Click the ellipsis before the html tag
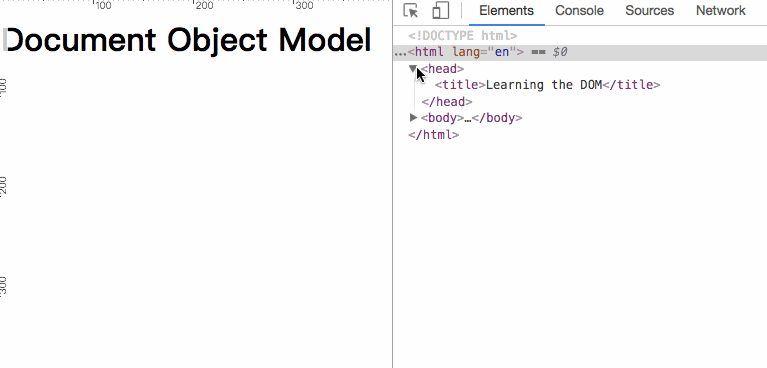The width and height of the screenshot is (767, 368). 400,53
